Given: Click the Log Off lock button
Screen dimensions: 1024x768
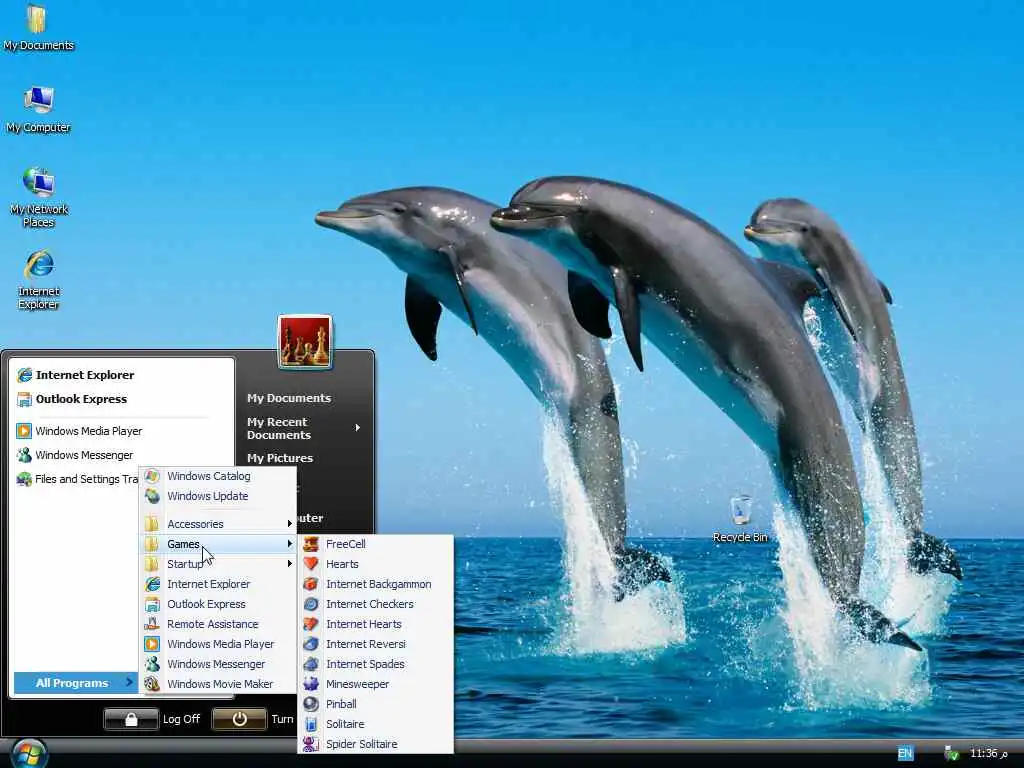Looking at the screenshot, I should (131, 719).
